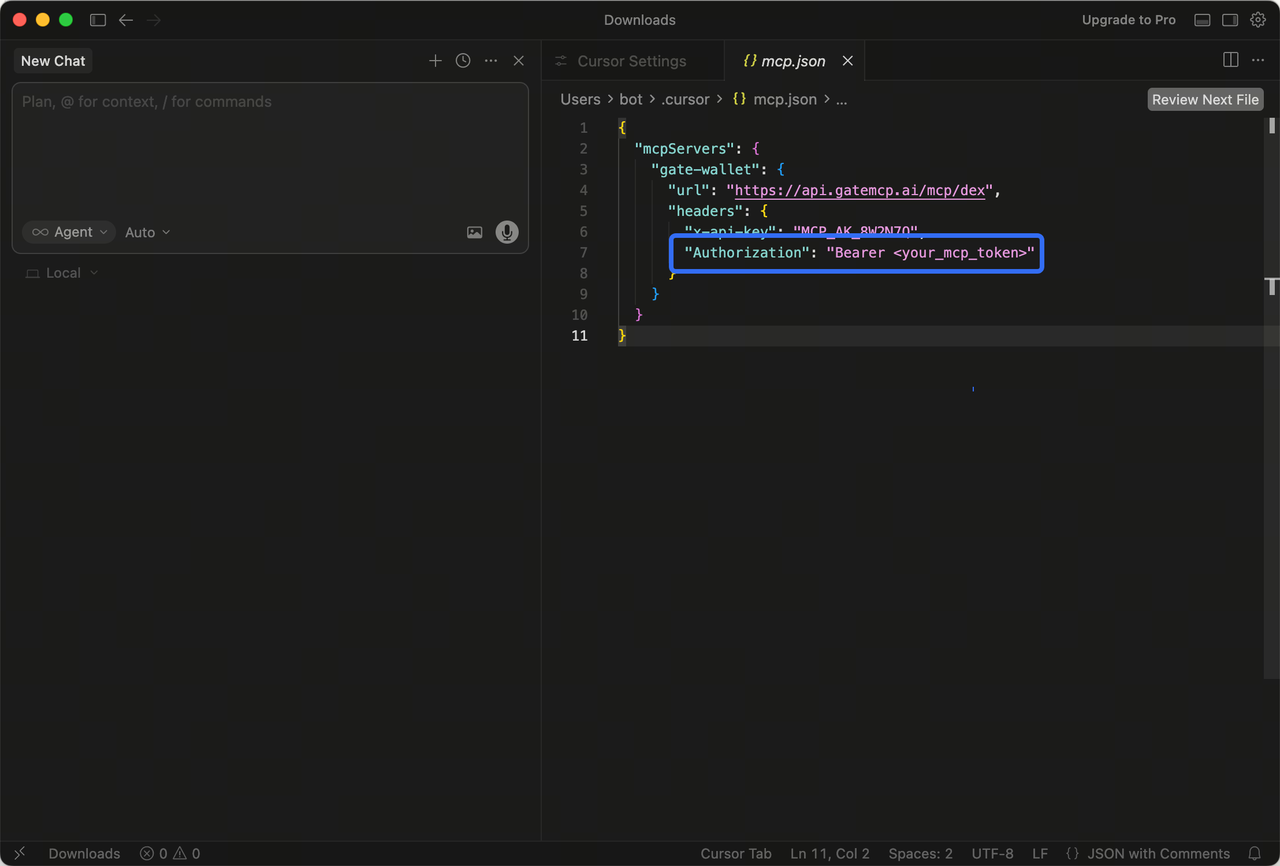The height and width of the screenshot is (866, 1280).
Task: Click the Upgrade to Pro link
Action: point(1128,20)
